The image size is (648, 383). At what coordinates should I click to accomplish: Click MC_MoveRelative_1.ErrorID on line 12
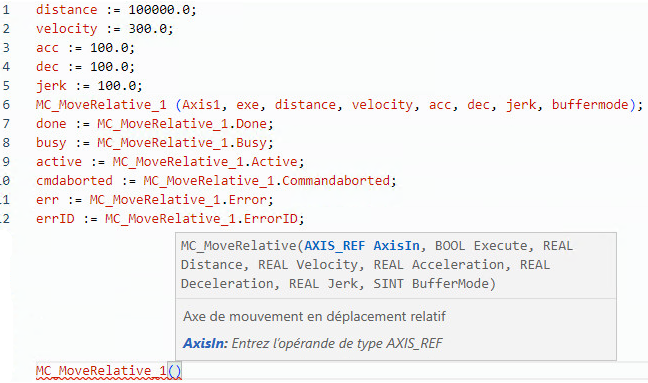202,219
